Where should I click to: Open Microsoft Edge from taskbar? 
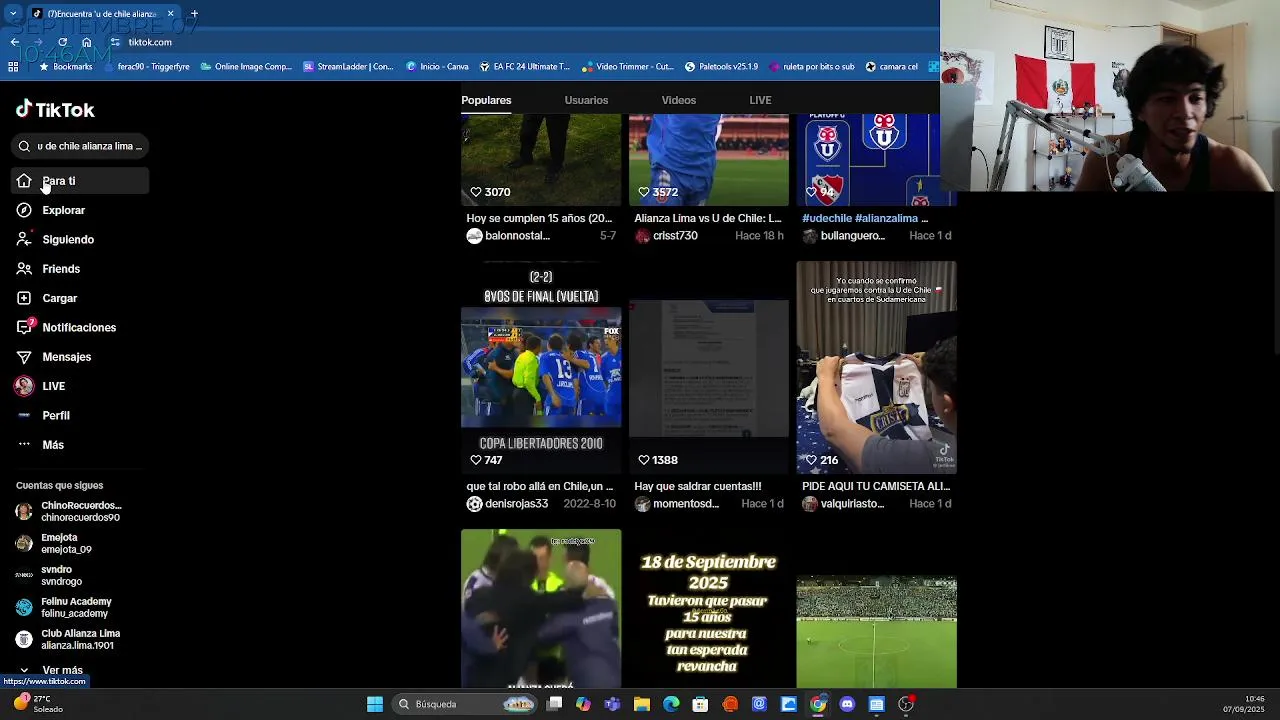coord(671,704)
